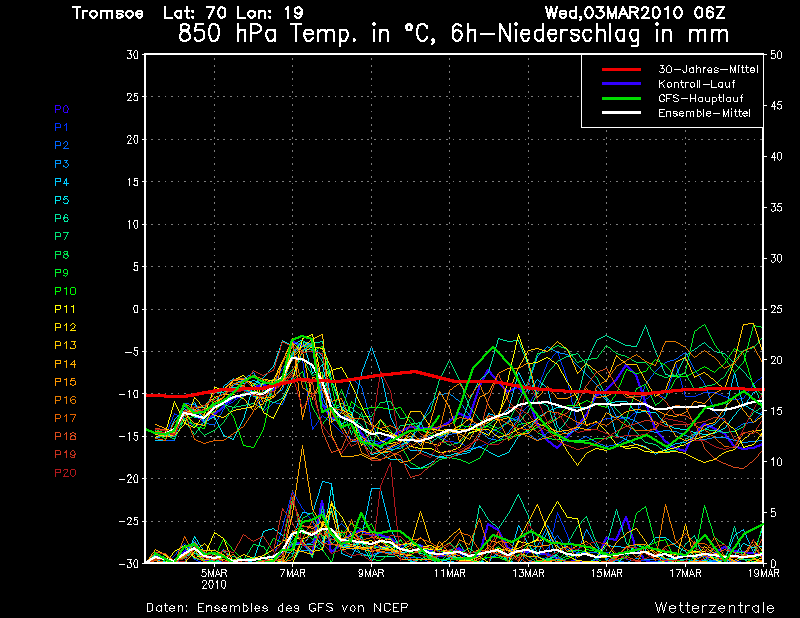Click the 13MAR date tick label

pos(528,574)
